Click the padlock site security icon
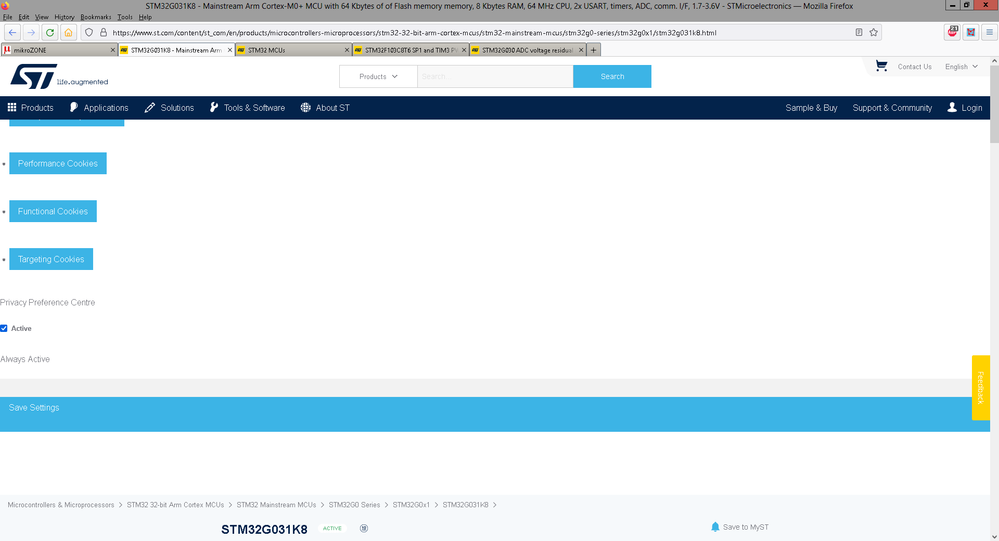The height and width of the screenshot is (541, 999). (x=103, y=32)
